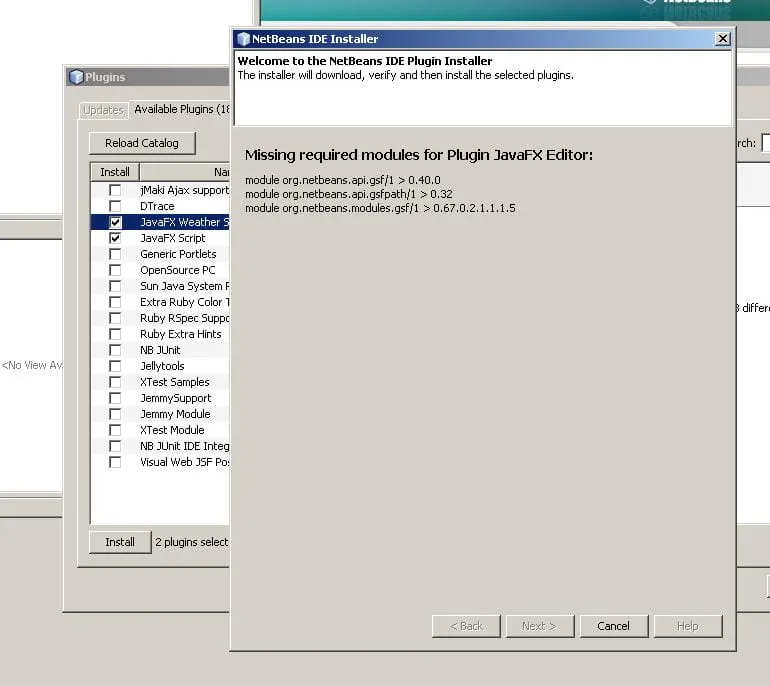Click the org.netbeans.api.gsfpath/1 module line
Image resolution: width=770 pixels, height=686 pixels.
tap(349, 194)
